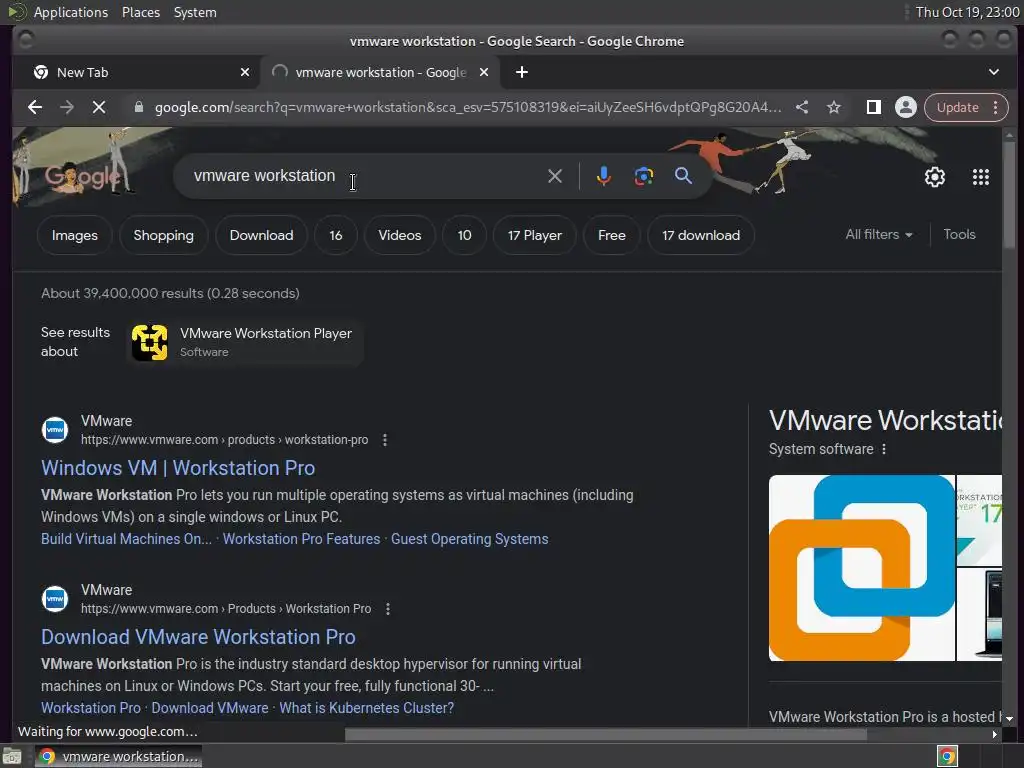Click the horizontal page scrollbar
This screenshot has height=768, width=1024.
point(605,735)
